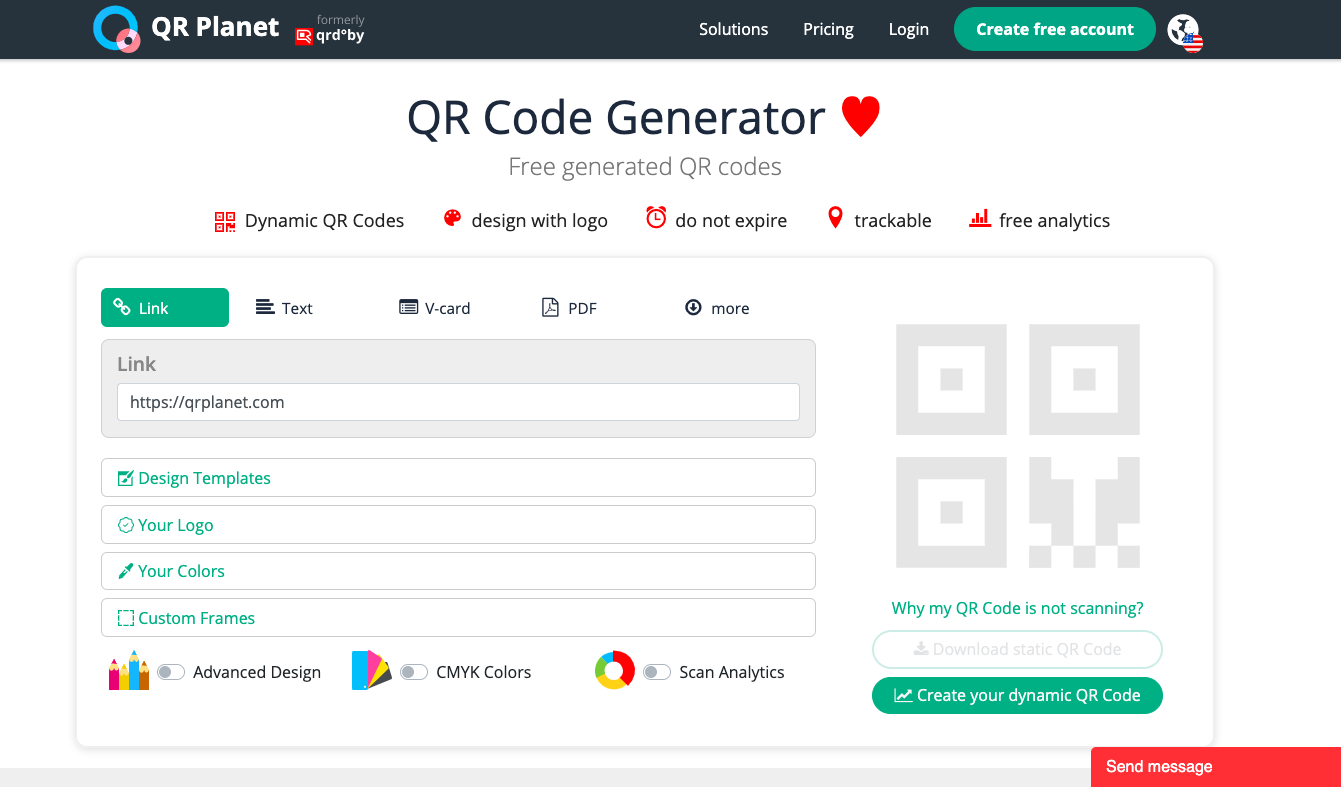The image size is (1341, 787).
Task: Click the QR Planet logo icon
Action: pyautogui.click(x=116, y=29)
